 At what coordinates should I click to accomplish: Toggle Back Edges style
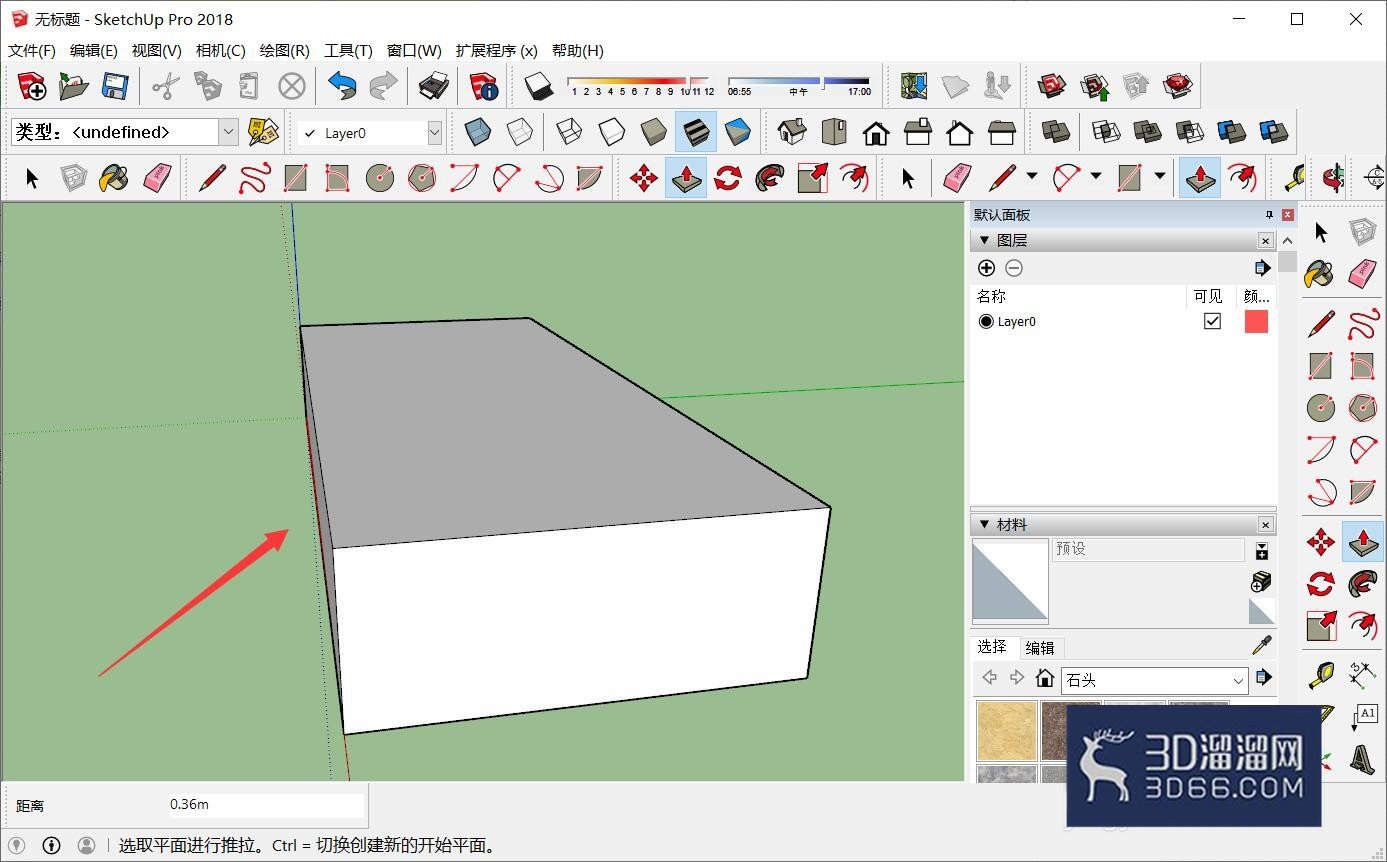tap(519, 132)
